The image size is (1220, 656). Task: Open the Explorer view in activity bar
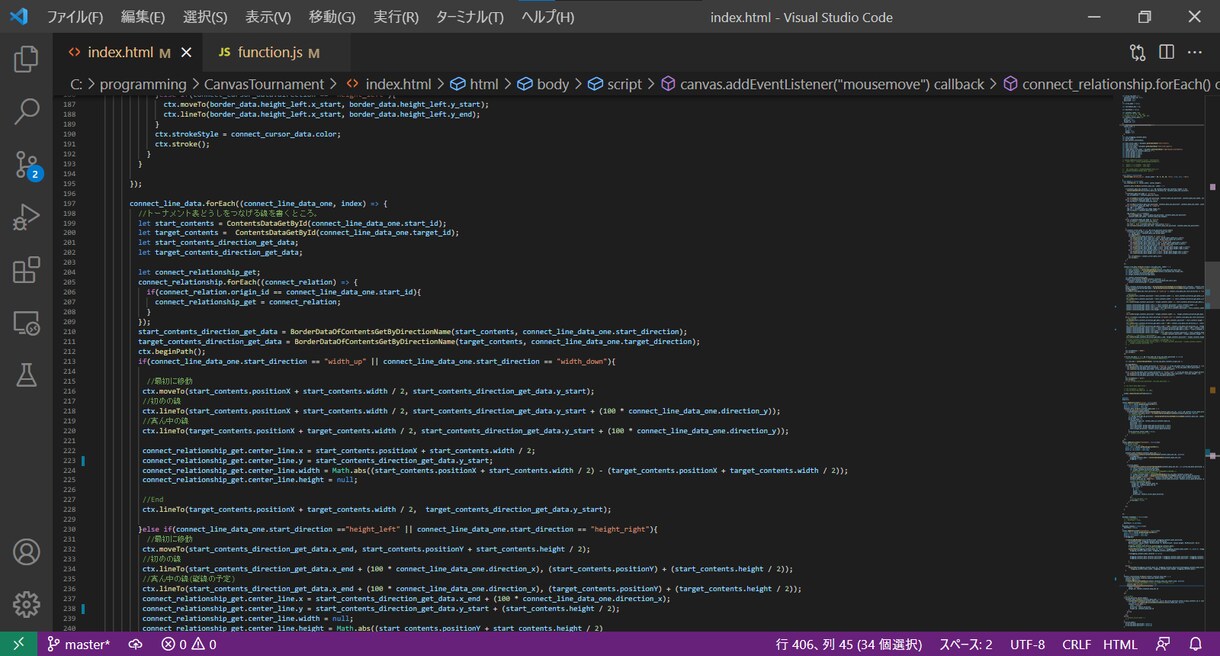click(26, 59)
